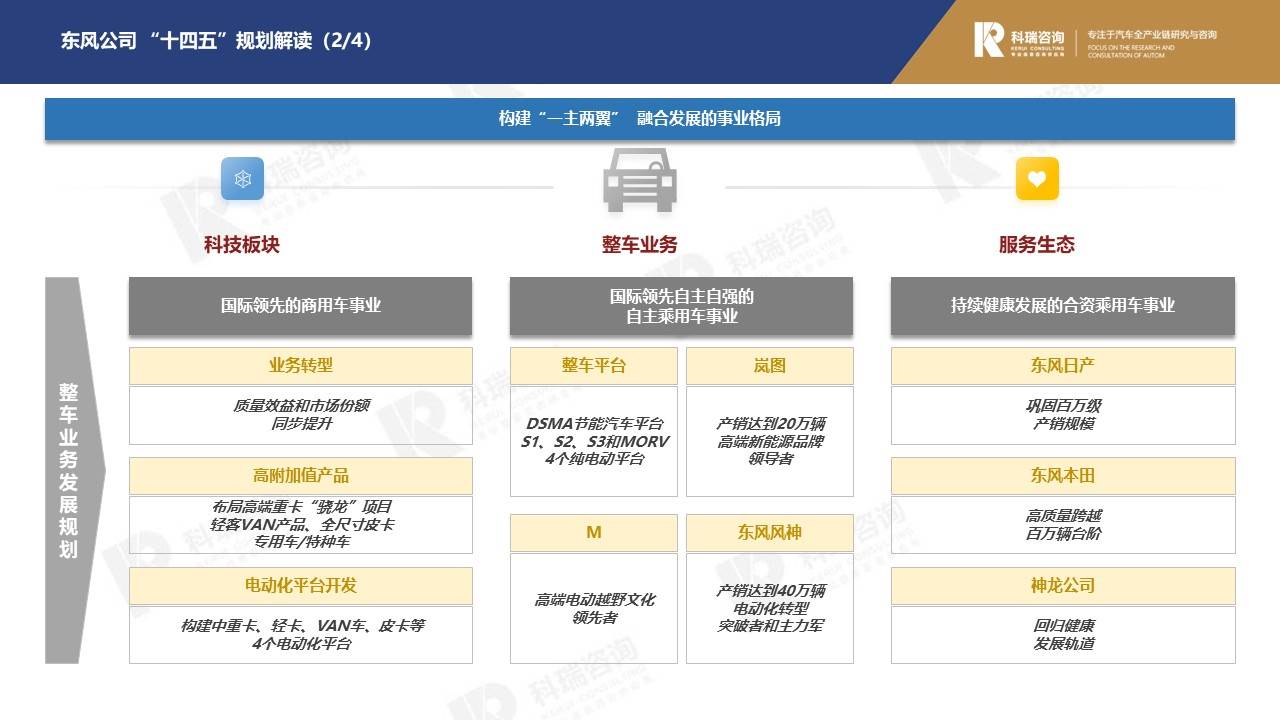Click text 回归健康发展轨道

coord(1063,634)
